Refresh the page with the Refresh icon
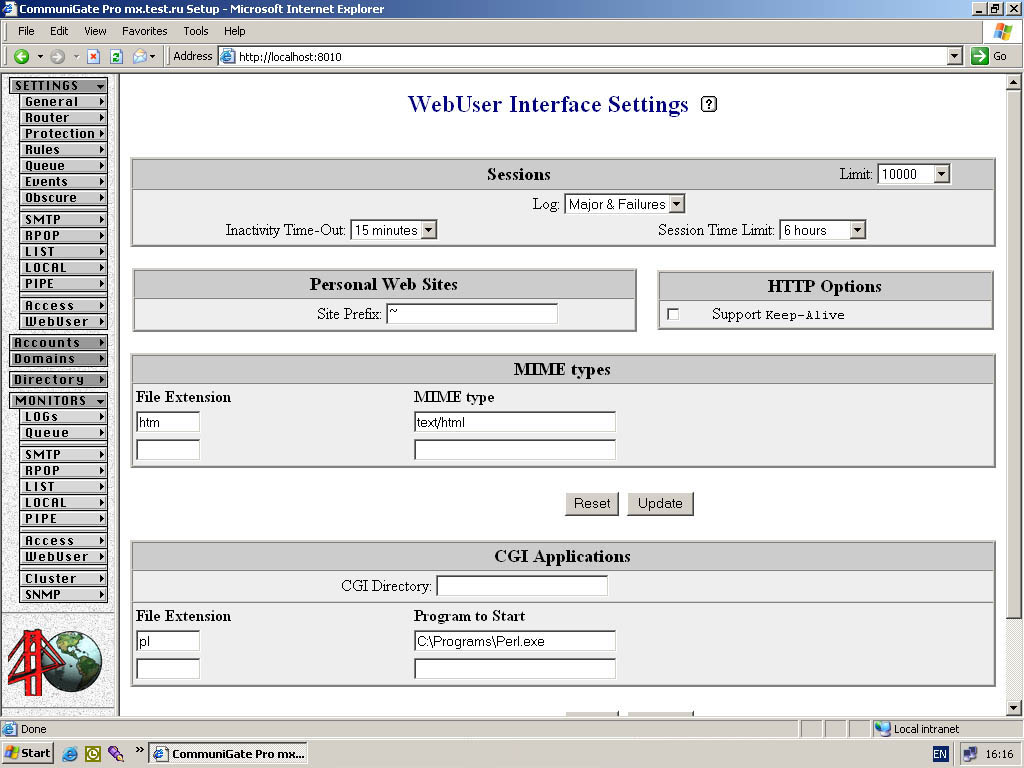The width and height of the screenshot is (1024, 768). pos(116,57)
